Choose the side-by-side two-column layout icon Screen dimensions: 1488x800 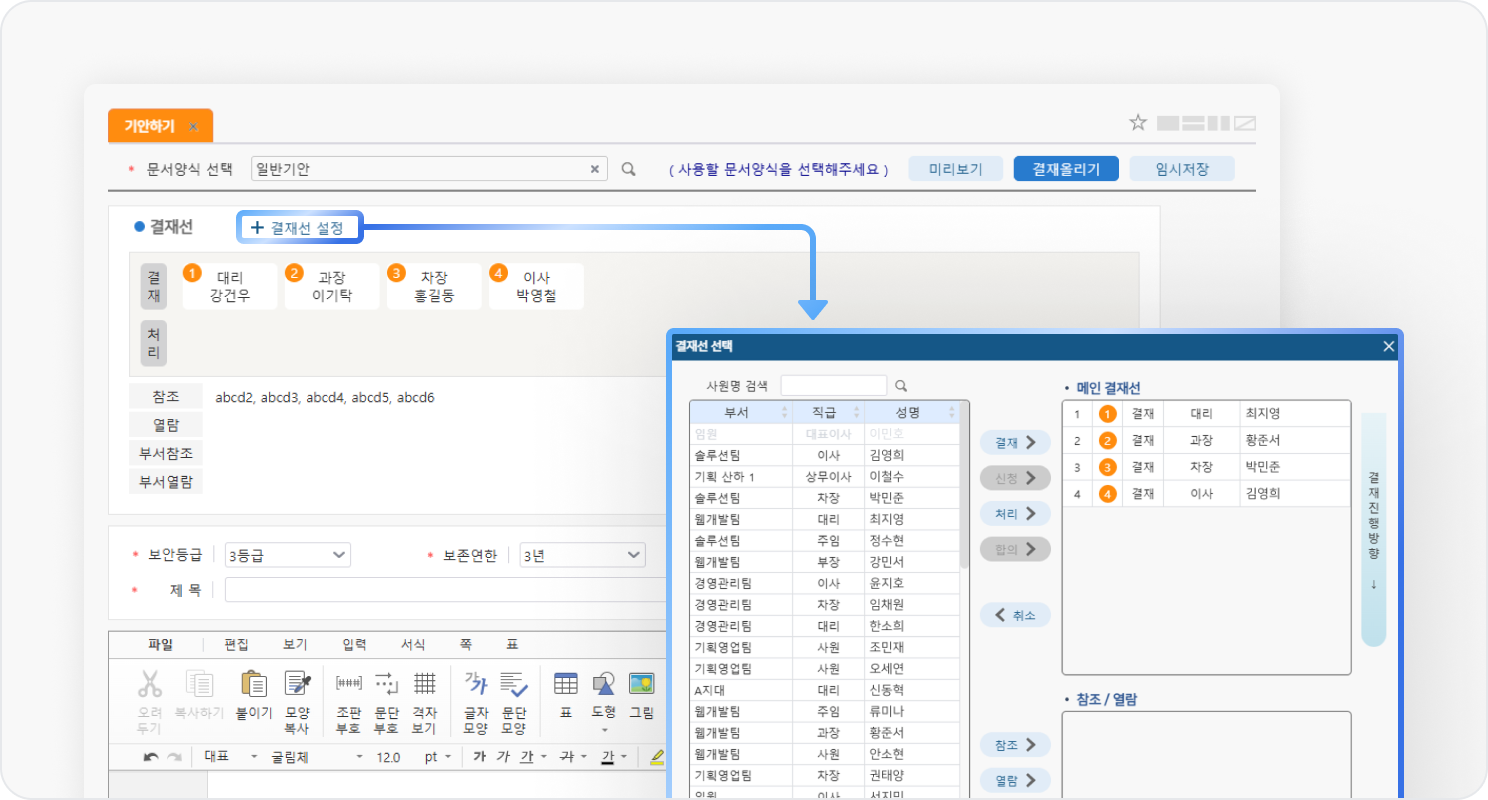tap(1219, 124)
